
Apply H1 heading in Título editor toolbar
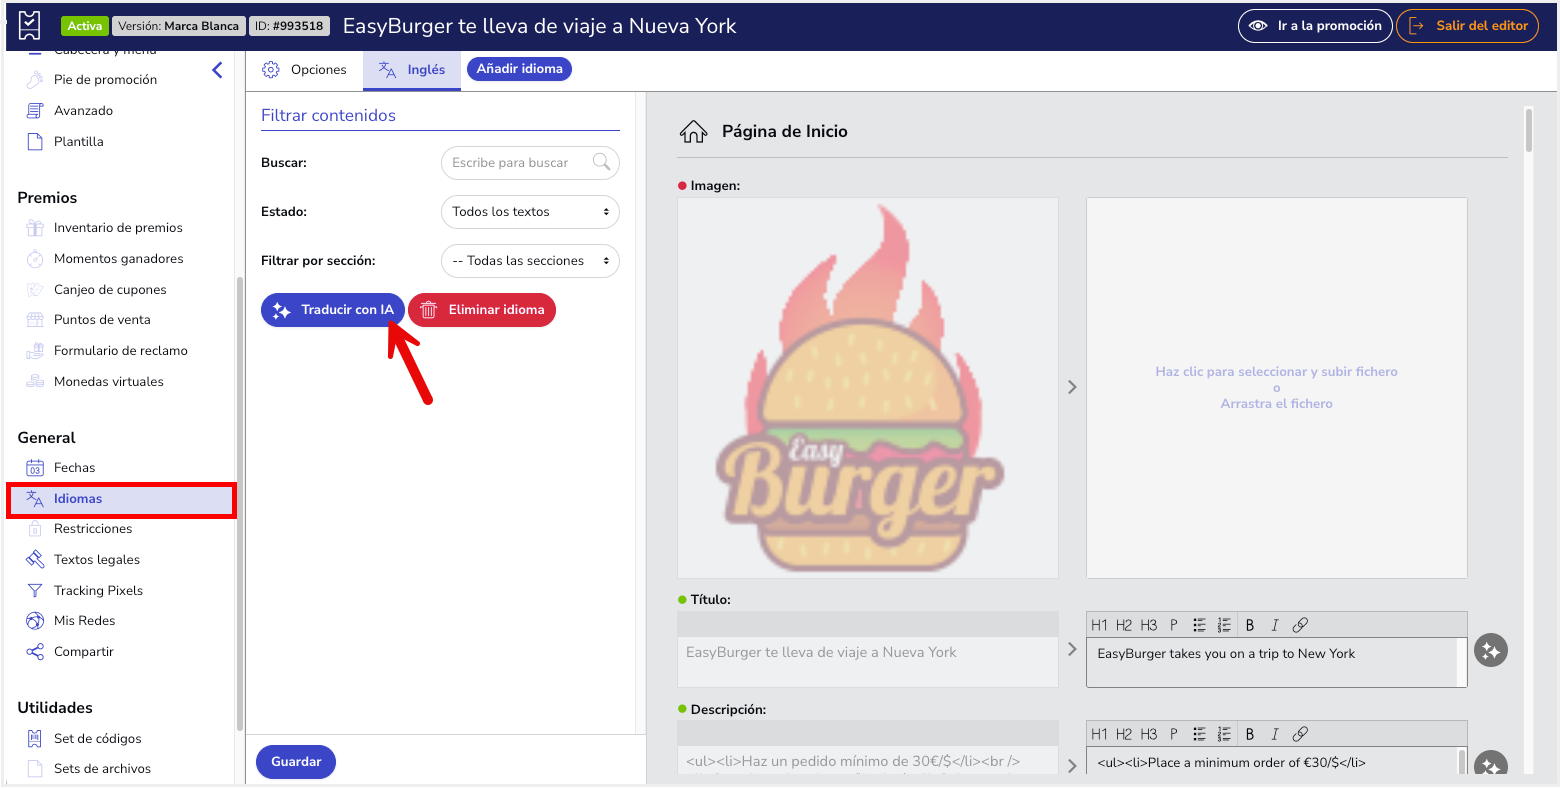(1099, 625)
